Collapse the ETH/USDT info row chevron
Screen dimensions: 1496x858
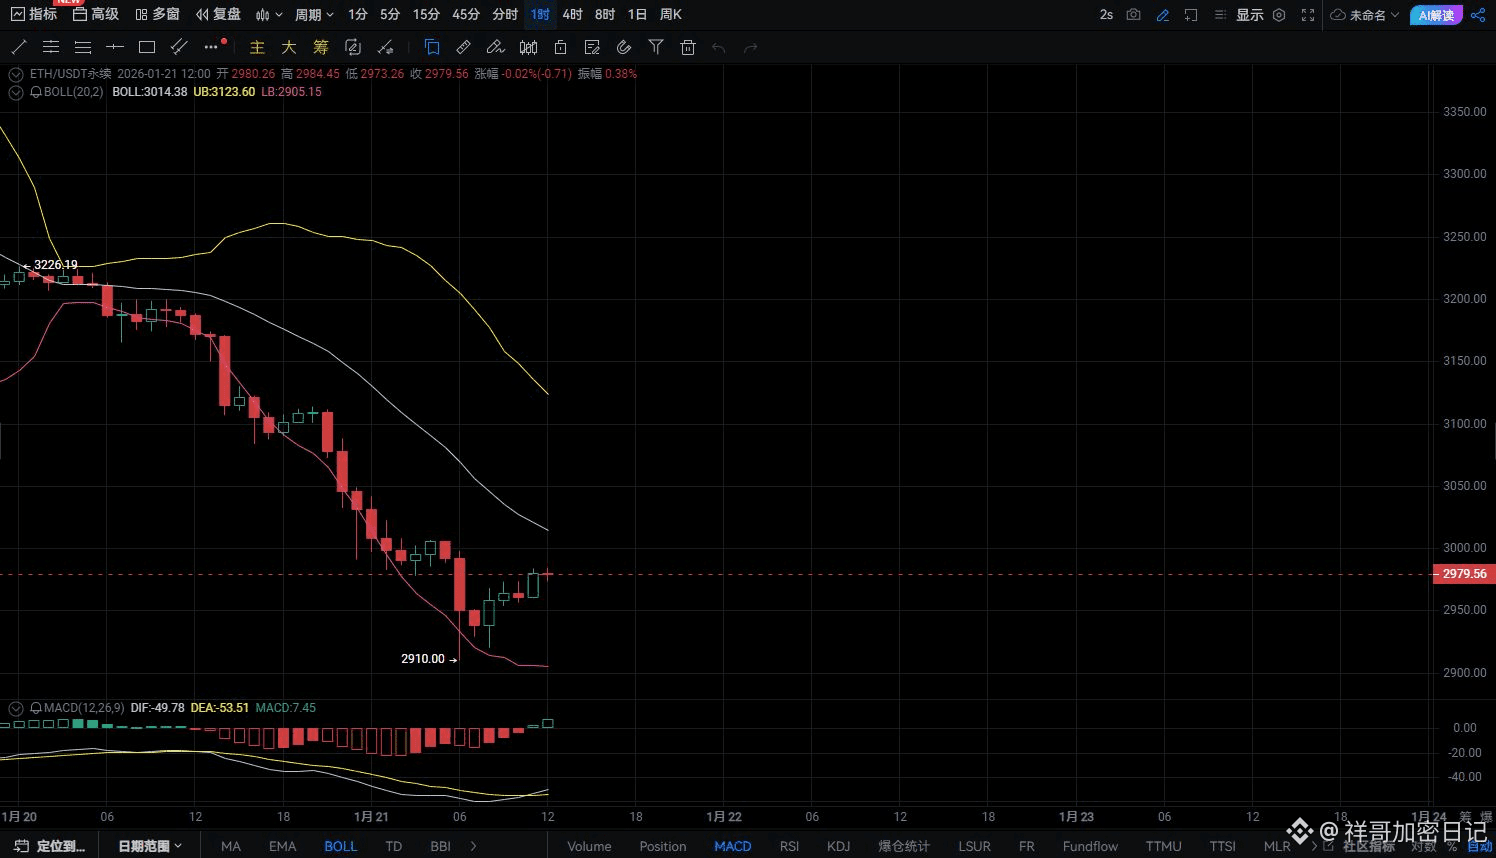coord(16,74)
